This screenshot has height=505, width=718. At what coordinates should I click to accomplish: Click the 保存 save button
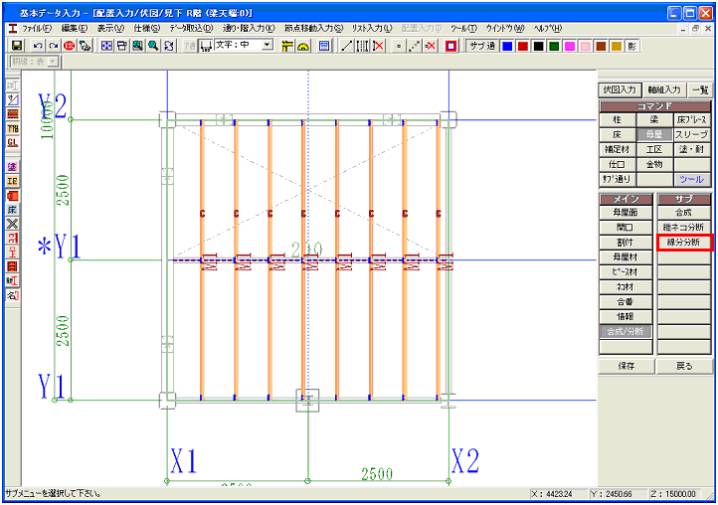click(x=626, y=366)
